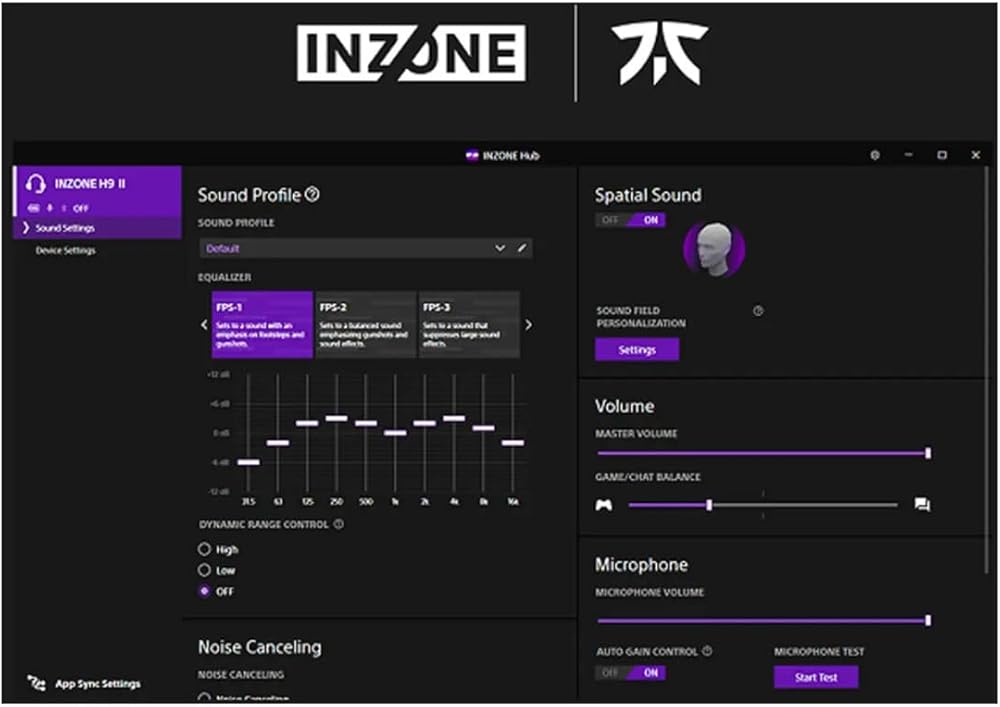Click the Master Volume slider handle
Image resolution: width=1000 pixels, height=707 pixels.
928,453
